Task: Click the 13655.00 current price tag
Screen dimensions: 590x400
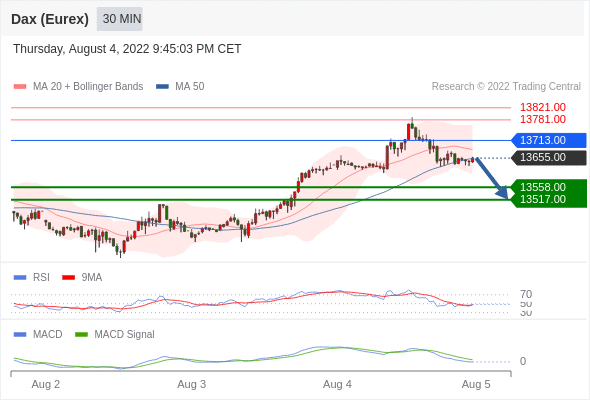Action: tap(548, 157)
